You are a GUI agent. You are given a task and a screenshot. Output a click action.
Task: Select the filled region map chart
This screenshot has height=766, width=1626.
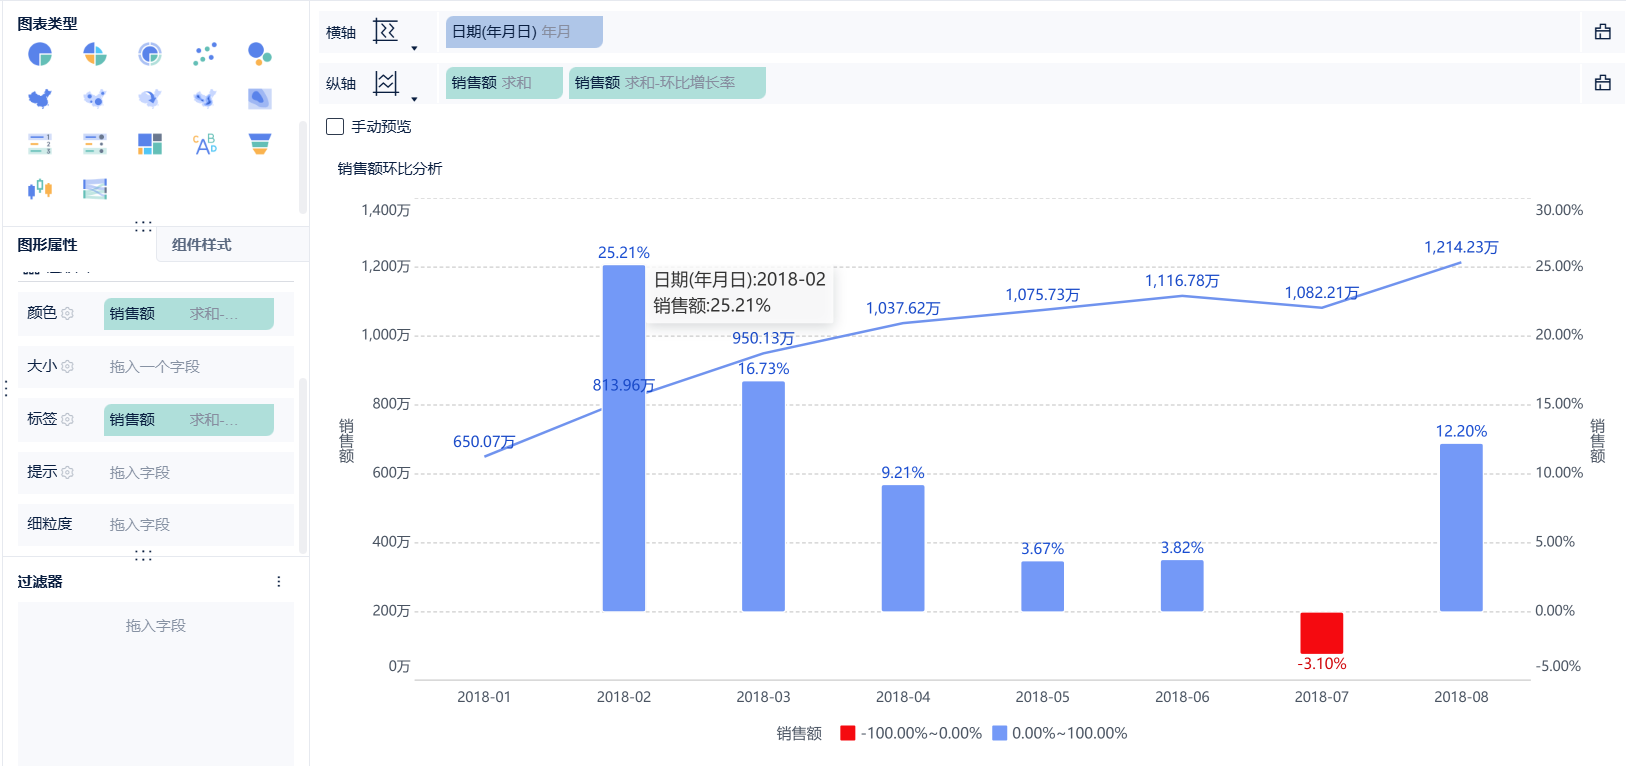[40, 98]
